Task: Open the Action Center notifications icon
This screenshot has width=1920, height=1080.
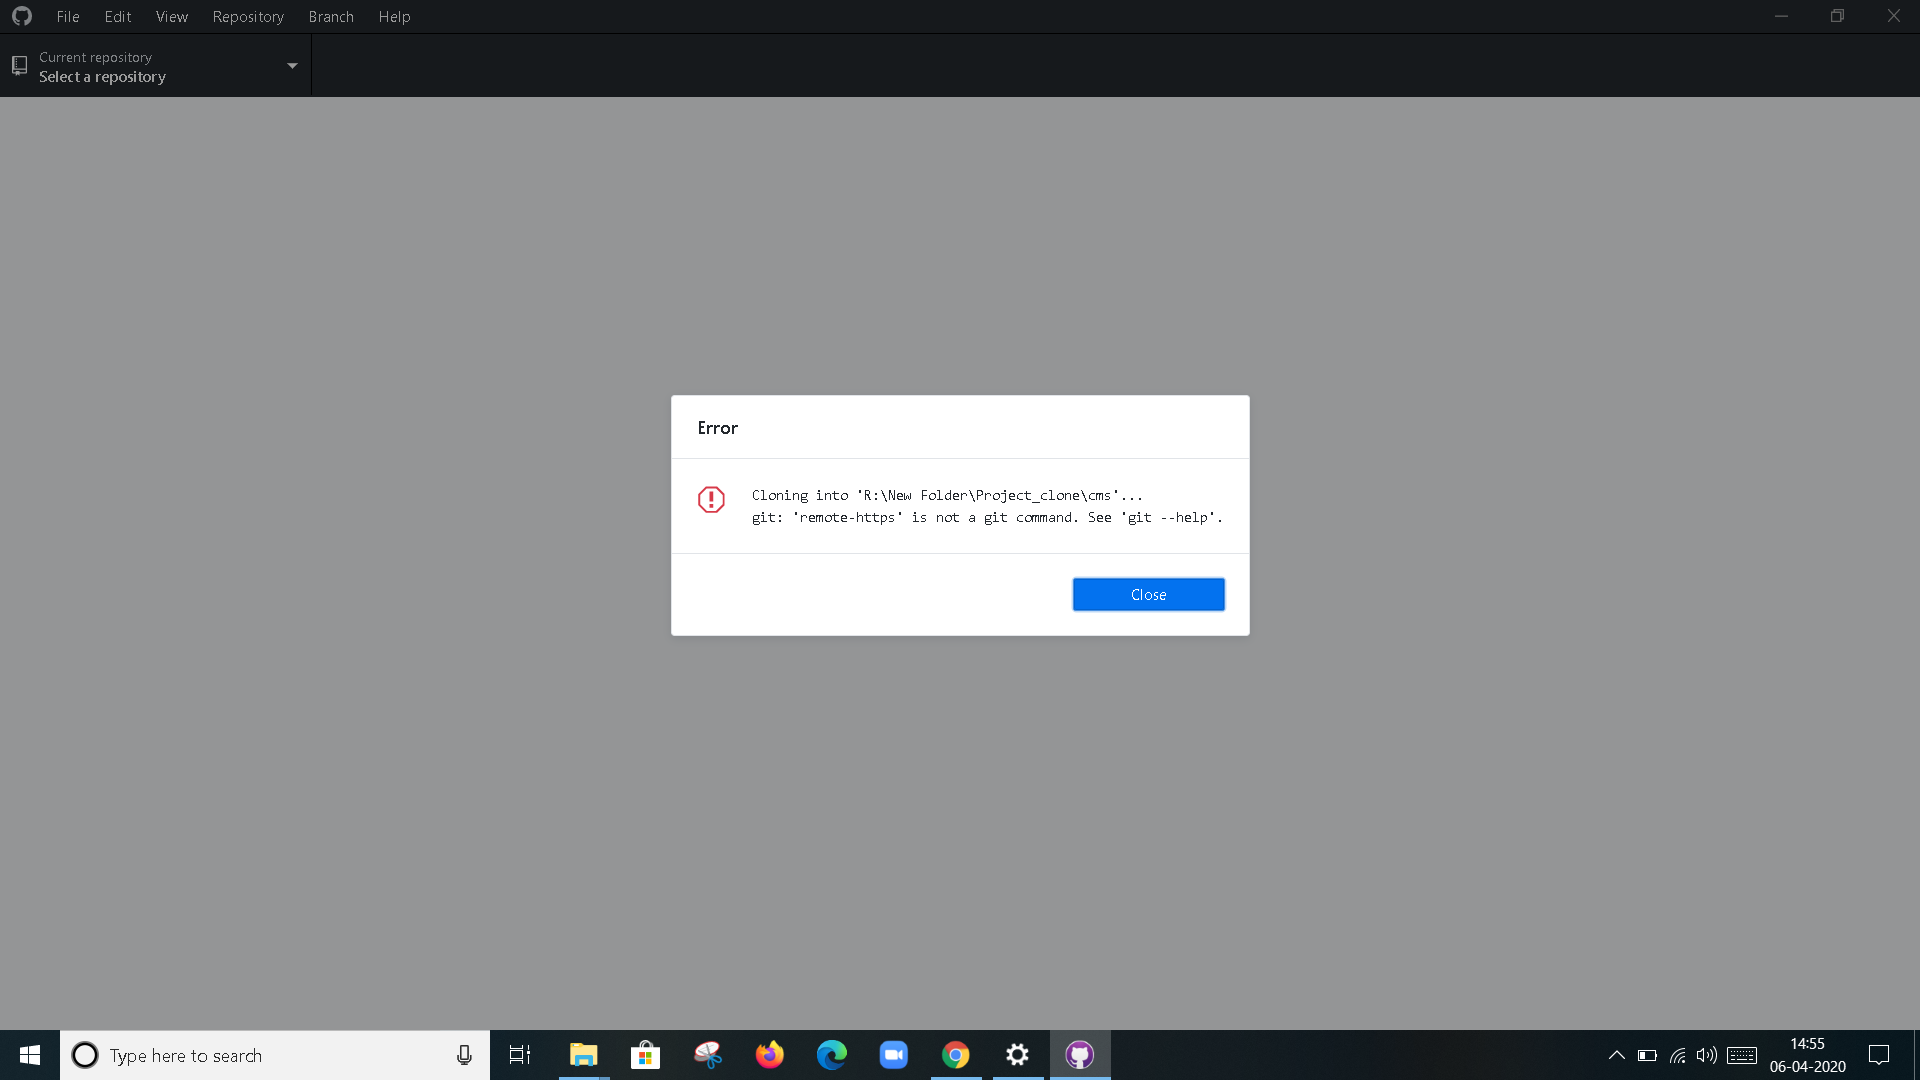Action: pyautogui.click(x=1879, y=1055)
